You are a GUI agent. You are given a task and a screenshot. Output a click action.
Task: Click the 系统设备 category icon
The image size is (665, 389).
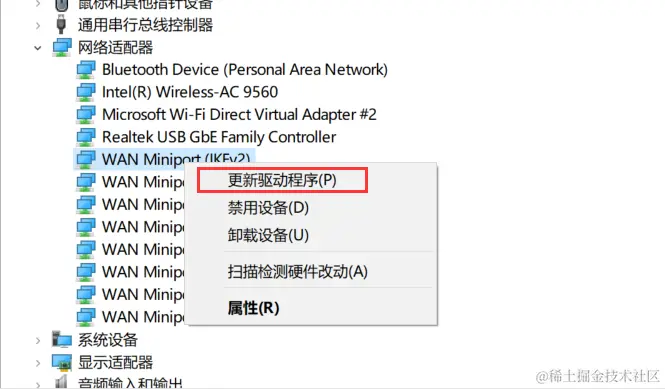[x=62, y=340]
